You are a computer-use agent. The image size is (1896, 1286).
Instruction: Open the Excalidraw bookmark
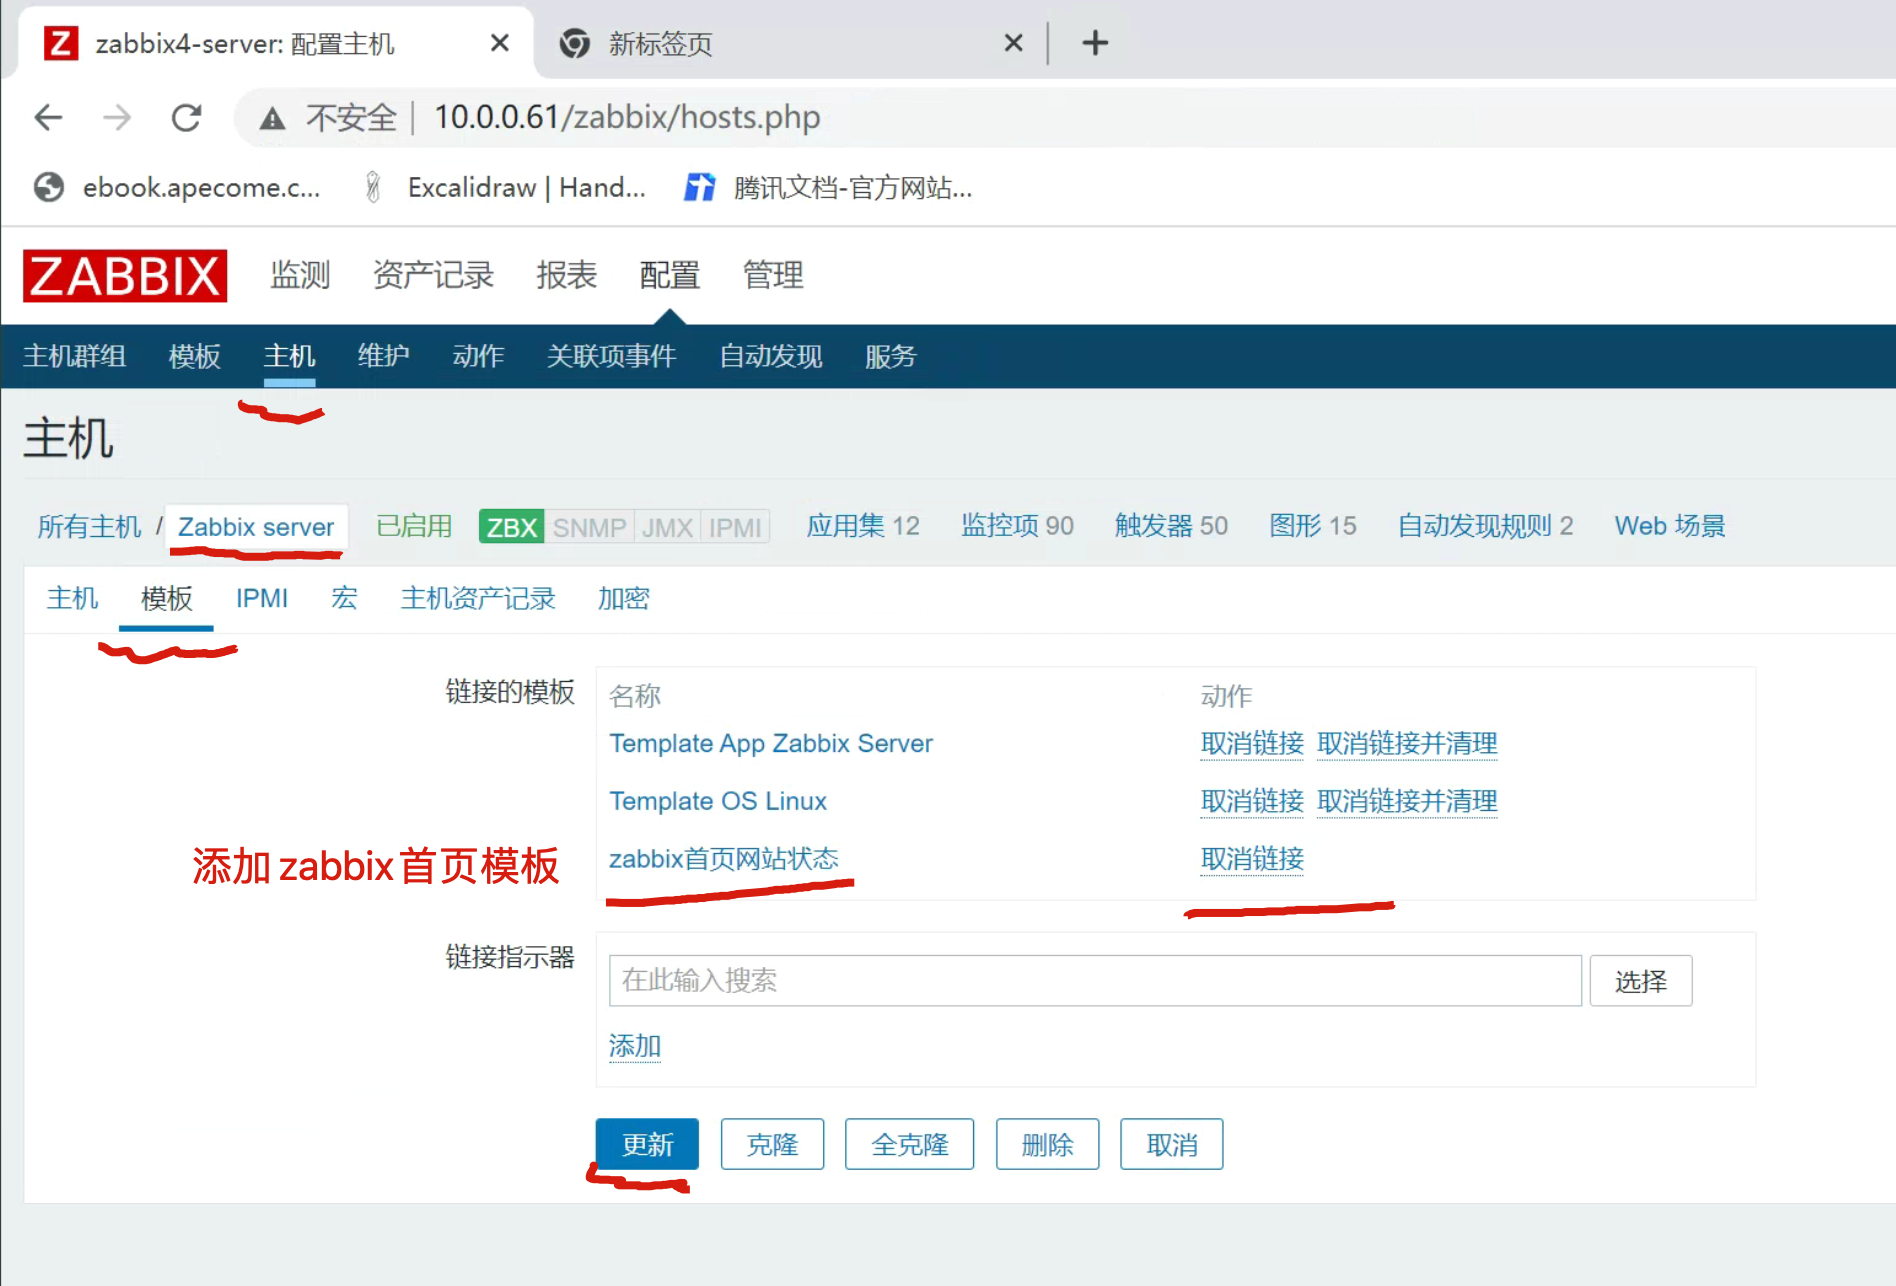coord(505,188)
